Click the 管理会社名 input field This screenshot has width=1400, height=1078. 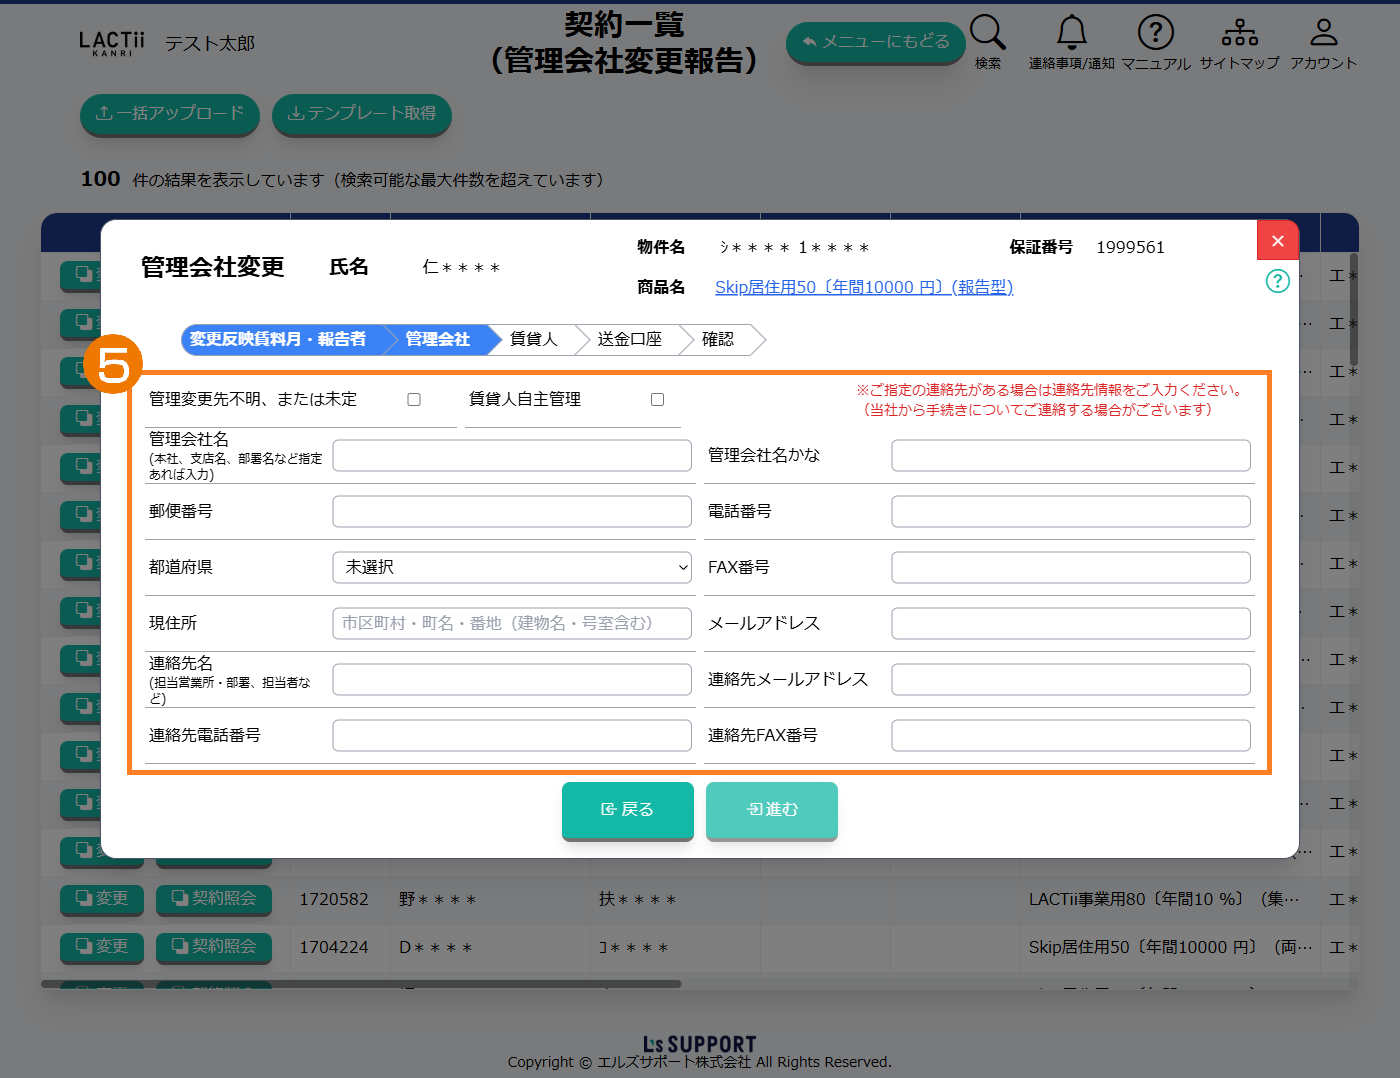pos(512,456)
